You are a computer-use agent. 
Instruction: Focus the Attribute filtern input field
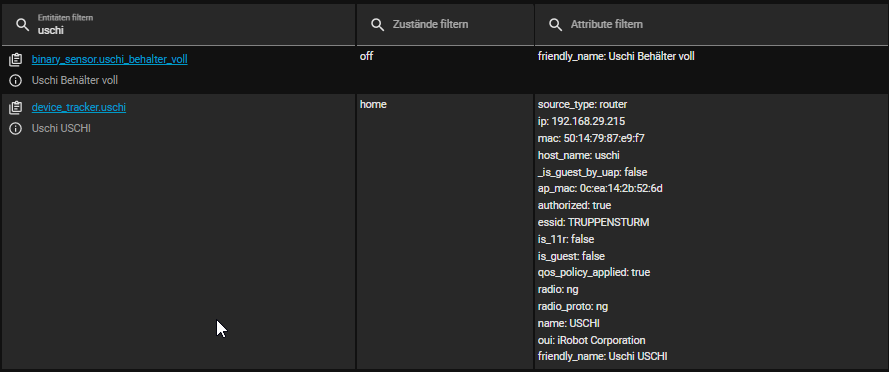coord(712,24)
